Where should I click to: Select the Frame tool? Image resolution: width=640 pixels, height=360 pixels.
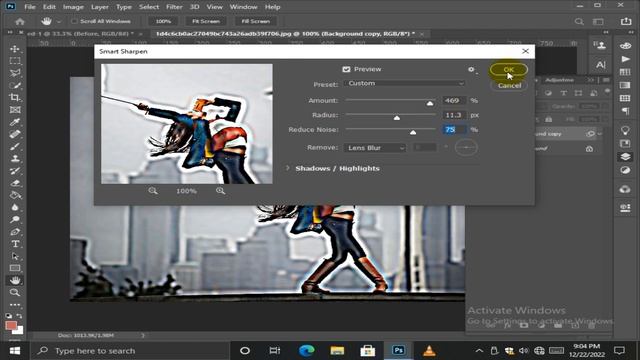15,110
